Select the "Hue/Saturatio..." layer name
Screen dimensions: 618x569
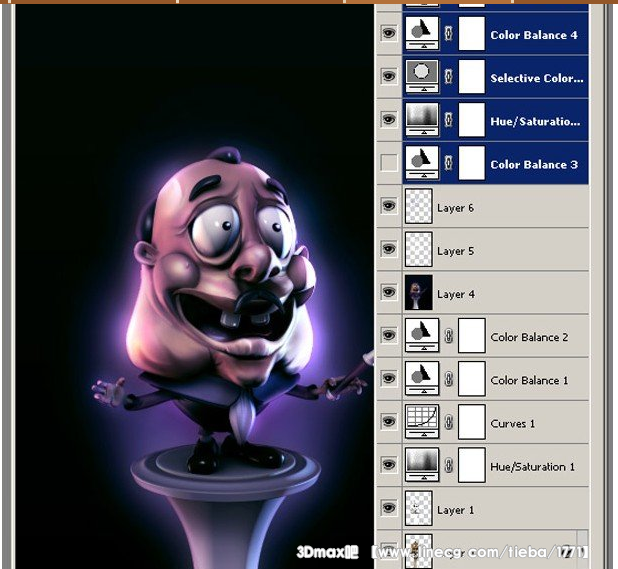(x=535, y=121)
